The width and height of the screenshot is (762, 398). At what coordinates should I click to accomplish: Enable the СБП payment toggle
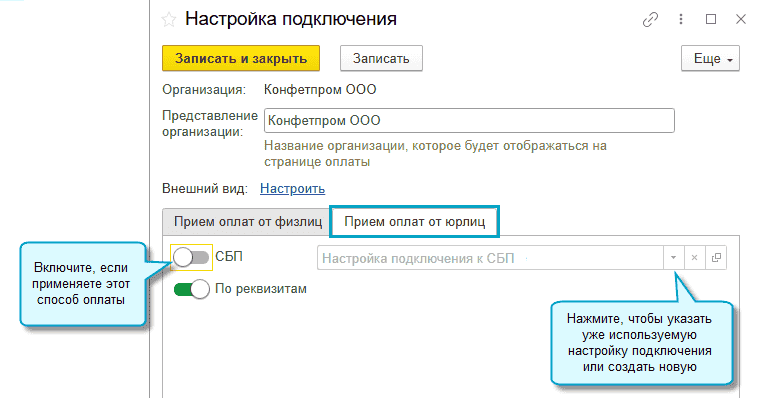pyautogui.click(x=191, y=257)
